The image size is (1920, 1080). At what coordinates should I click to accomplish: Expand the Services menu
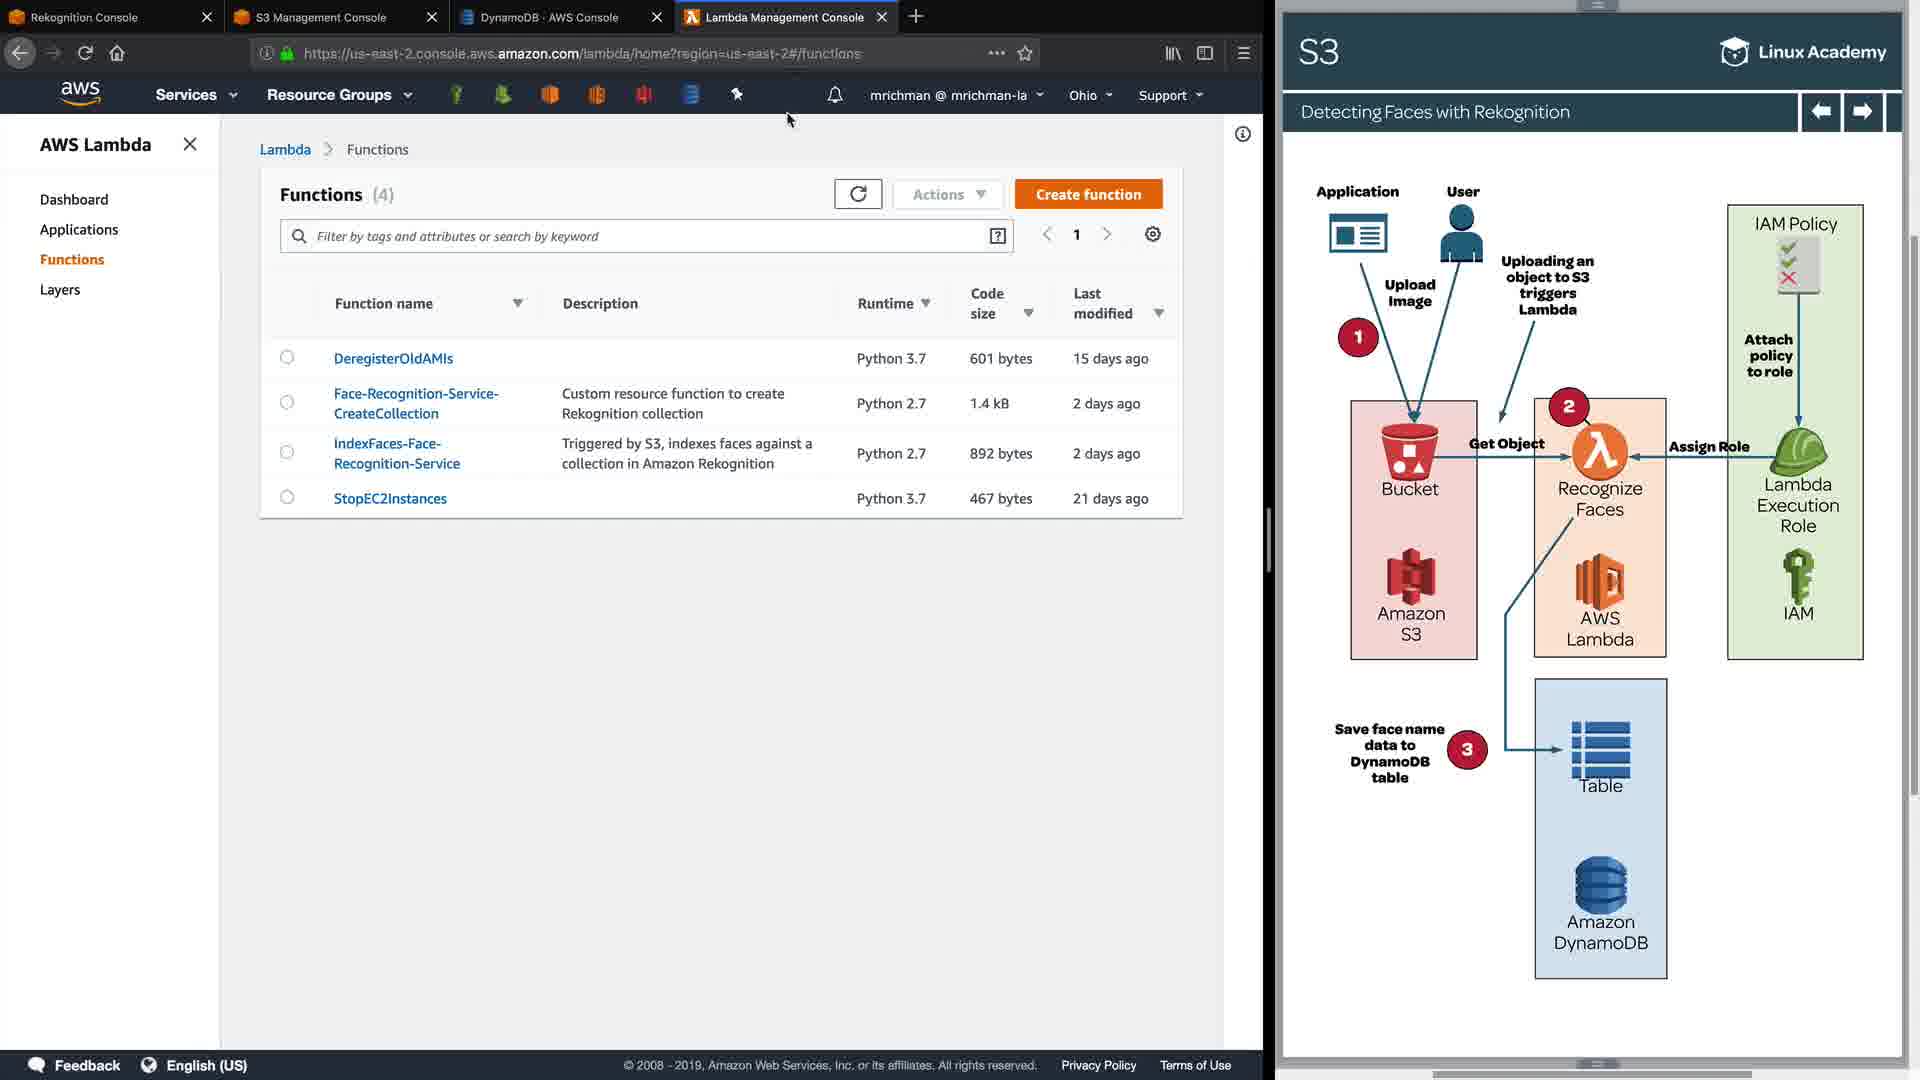point(196,95)
